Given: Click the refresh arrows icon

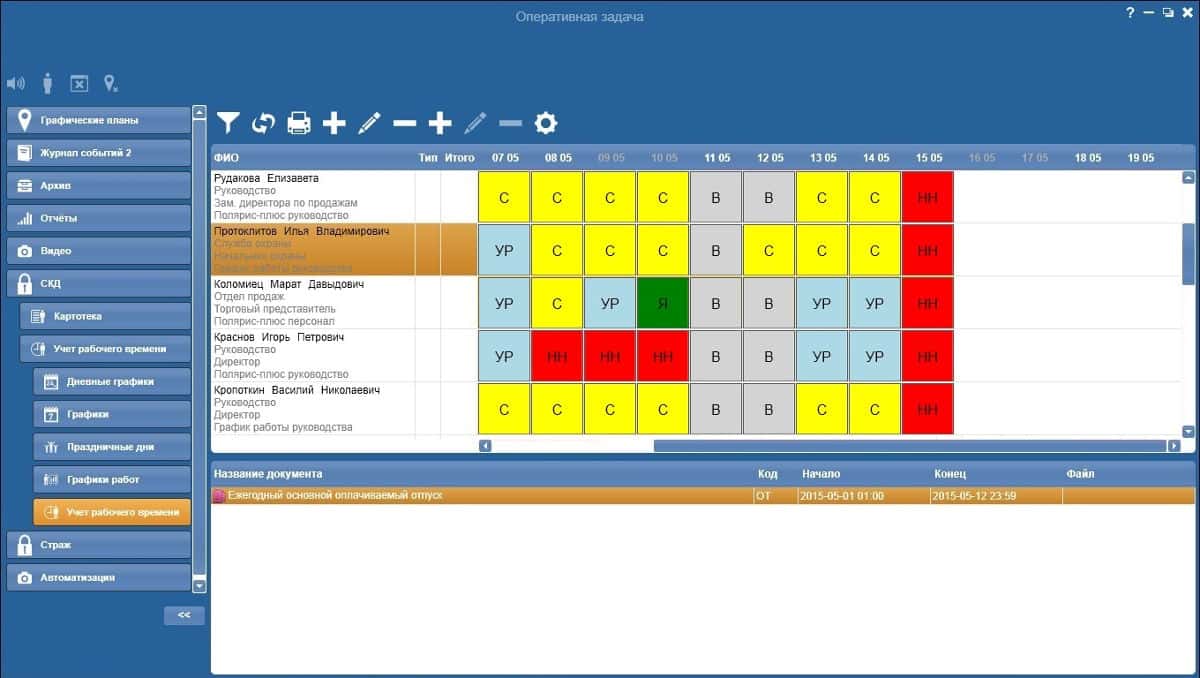Looking at the screenshot, I should [x=263, y=123].
